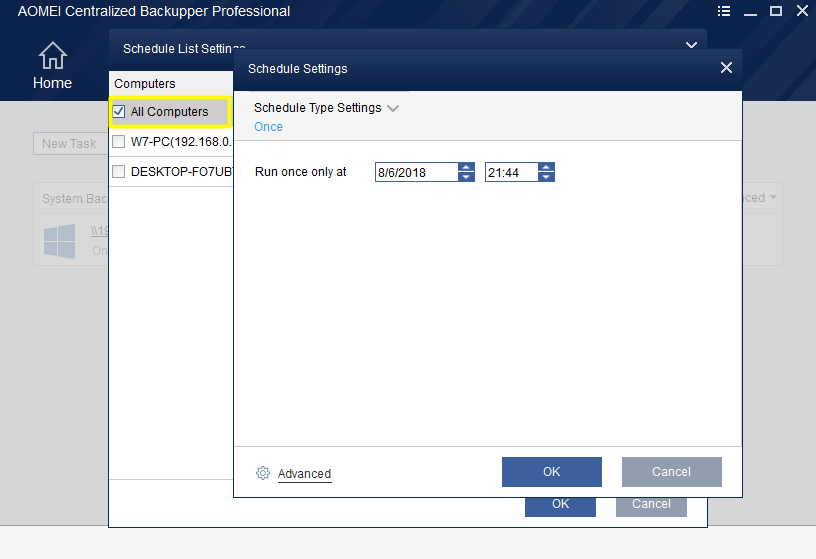
Task: Open the Advanced dropdown in background window
Action: click(773, 197)
